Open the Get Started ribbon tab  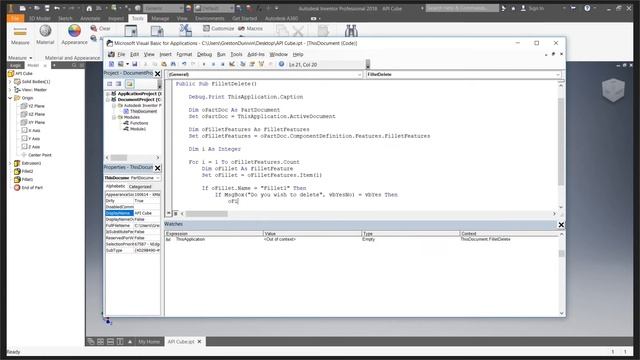tap(244, 18)
